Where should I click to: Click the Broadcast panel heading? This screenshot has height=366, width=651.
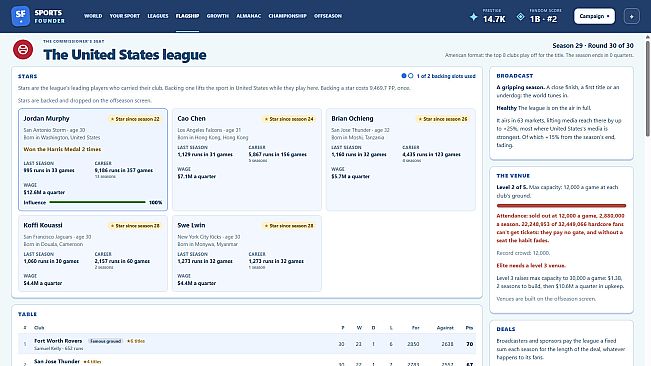515,76
